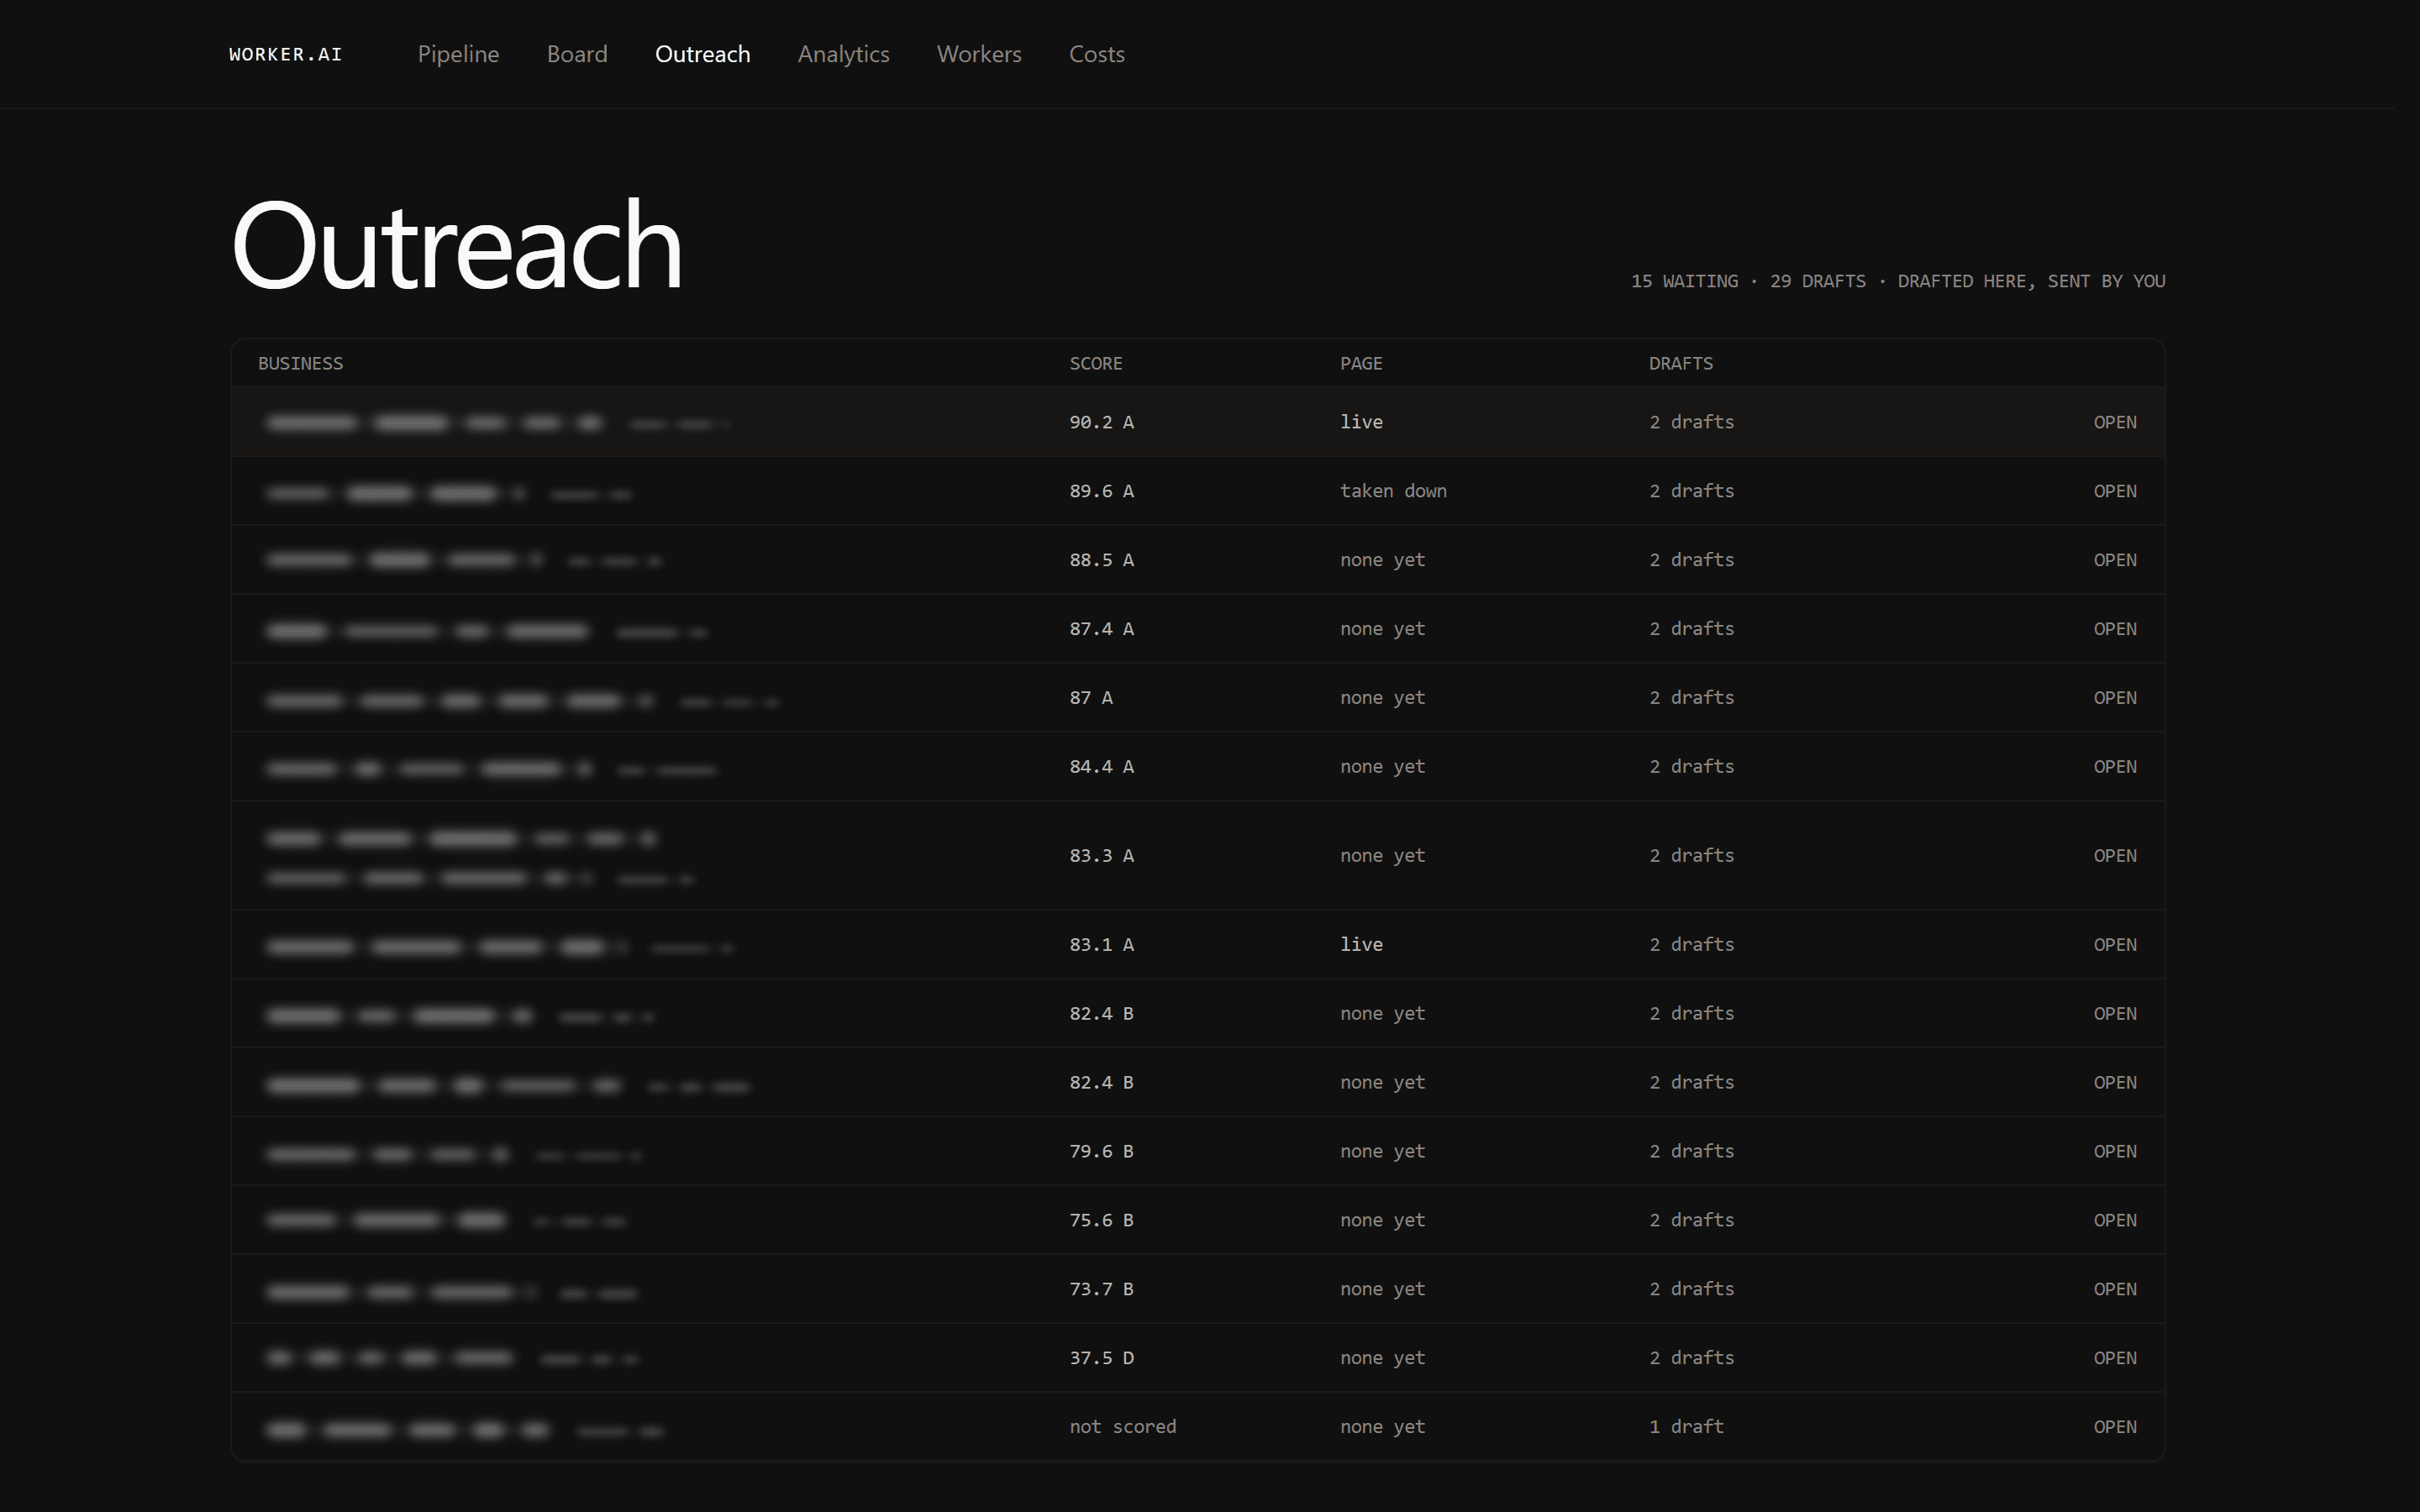Viewport: 2420px width, 1512px height.
Task: Click 'none yet' in the 75.6 B row
Action: 1382,1220
